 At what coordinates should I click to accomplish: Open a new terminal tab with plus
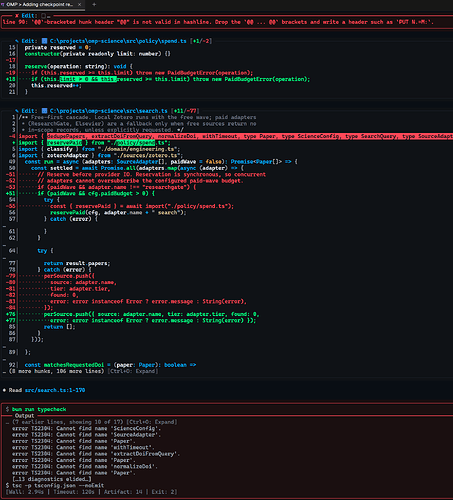[94, 4]
